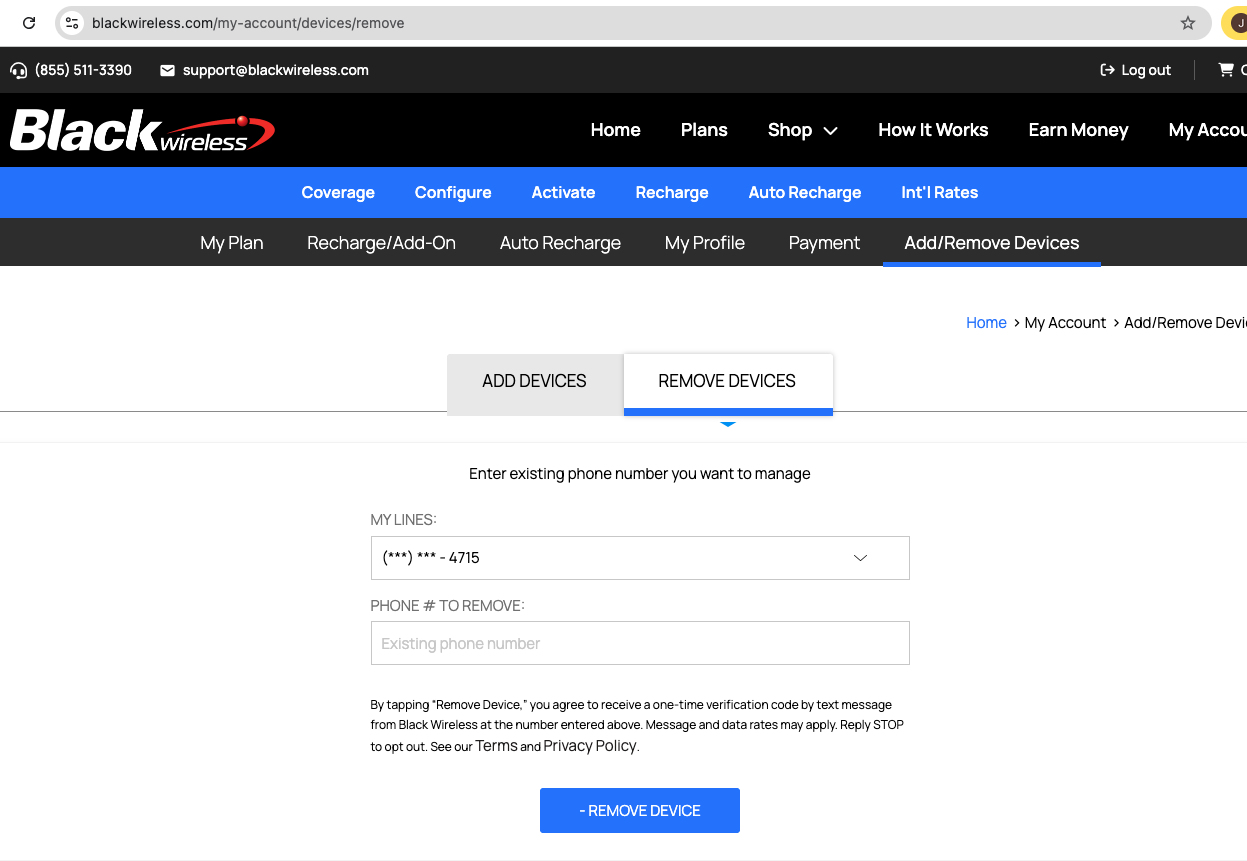Click the Shop menu chevron arrow
This screenshot has width=1247, height=861.
831,131
